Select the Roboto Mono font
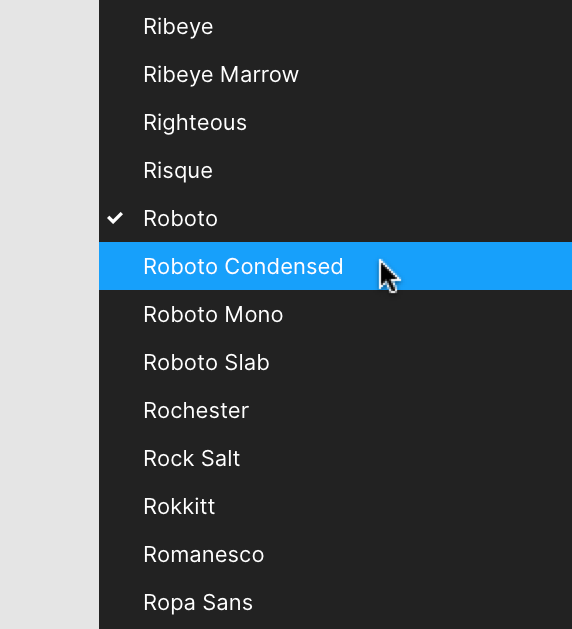 [335, 314]
